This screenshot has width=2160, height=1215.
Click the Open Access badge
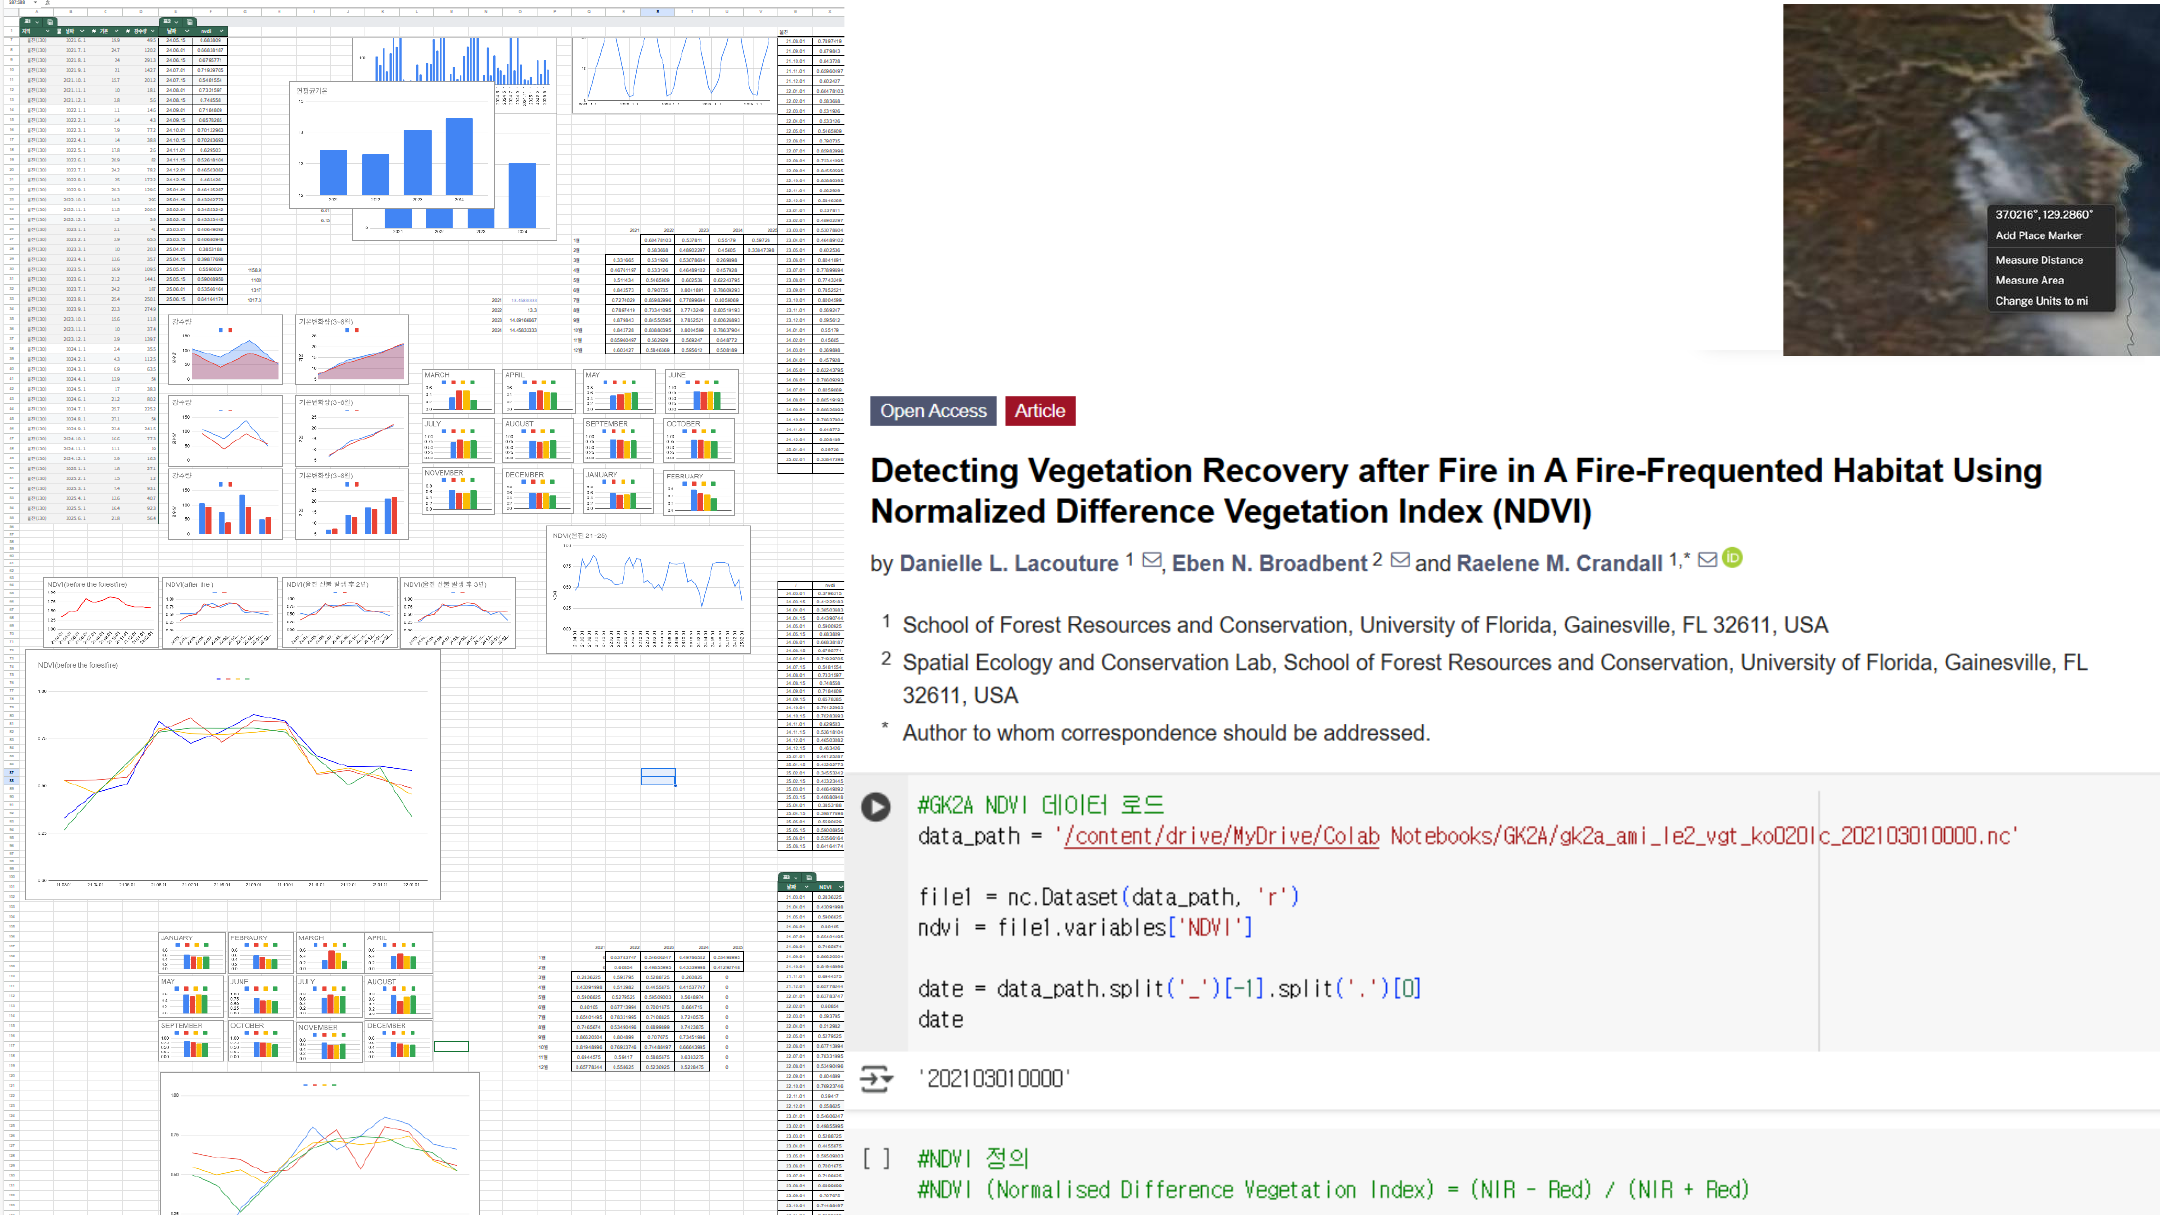933,411
